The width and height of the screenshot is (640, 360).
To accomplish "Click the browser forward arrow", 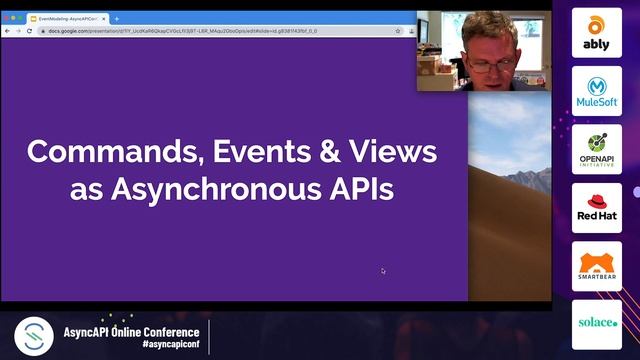I will coord(18,31).
